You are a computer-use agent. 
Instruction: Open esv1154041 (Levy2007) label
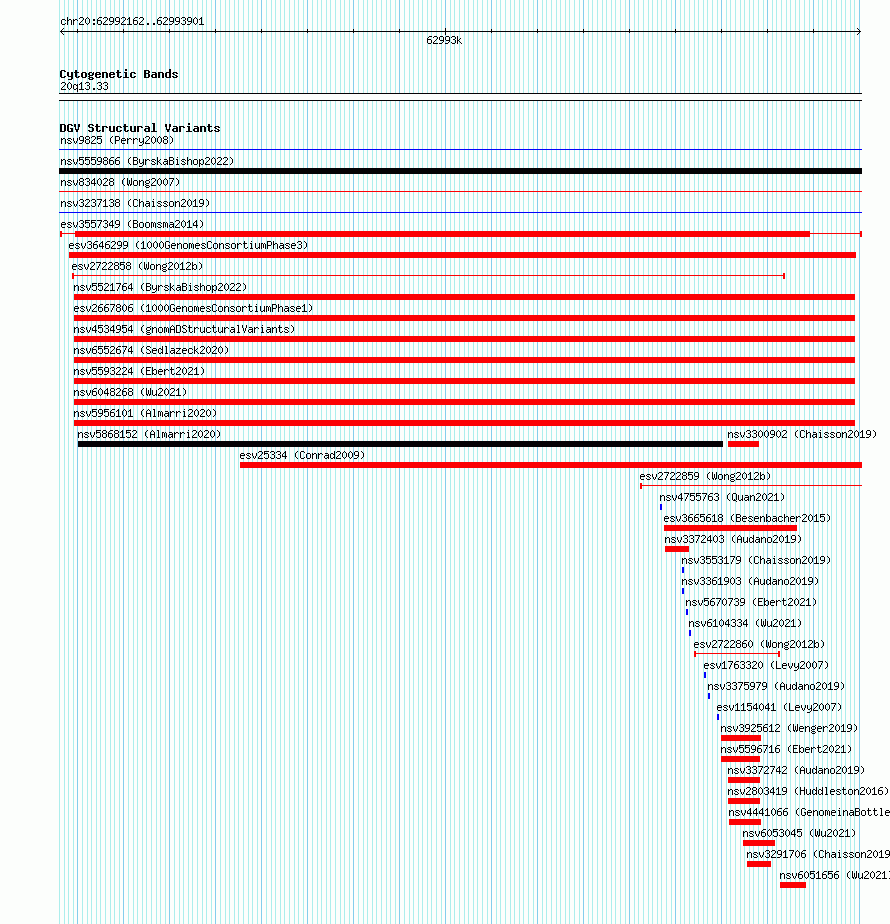779,707
